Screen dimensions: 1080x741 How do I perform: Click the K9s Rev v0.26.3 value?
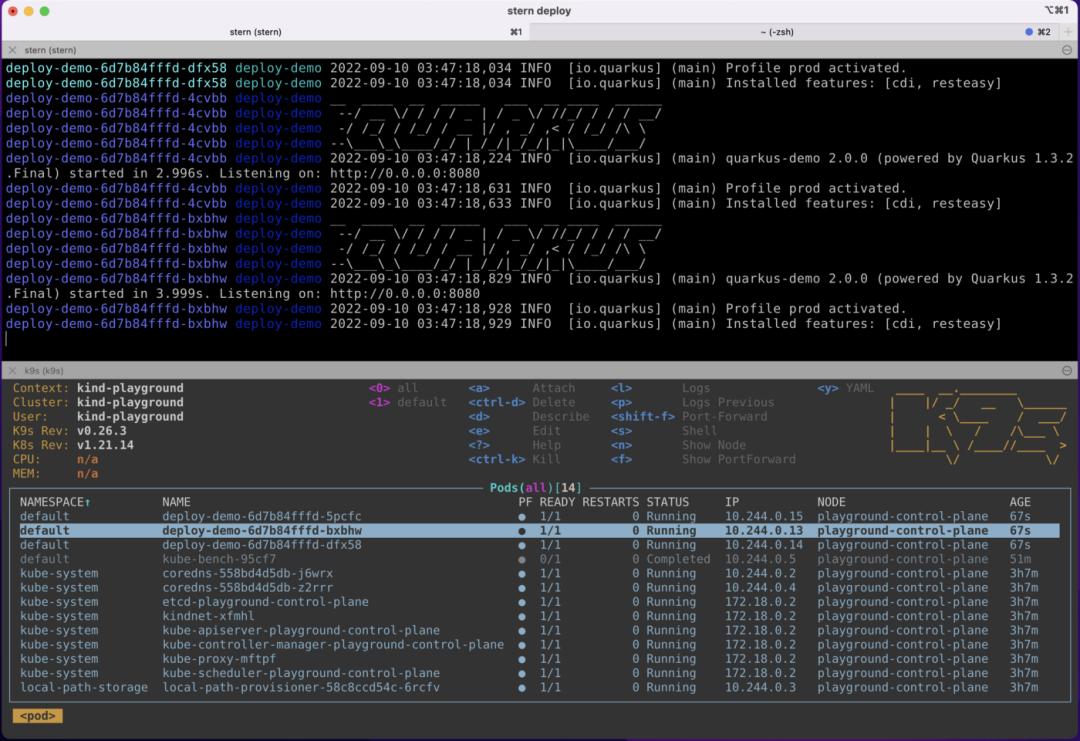(102, 431)
